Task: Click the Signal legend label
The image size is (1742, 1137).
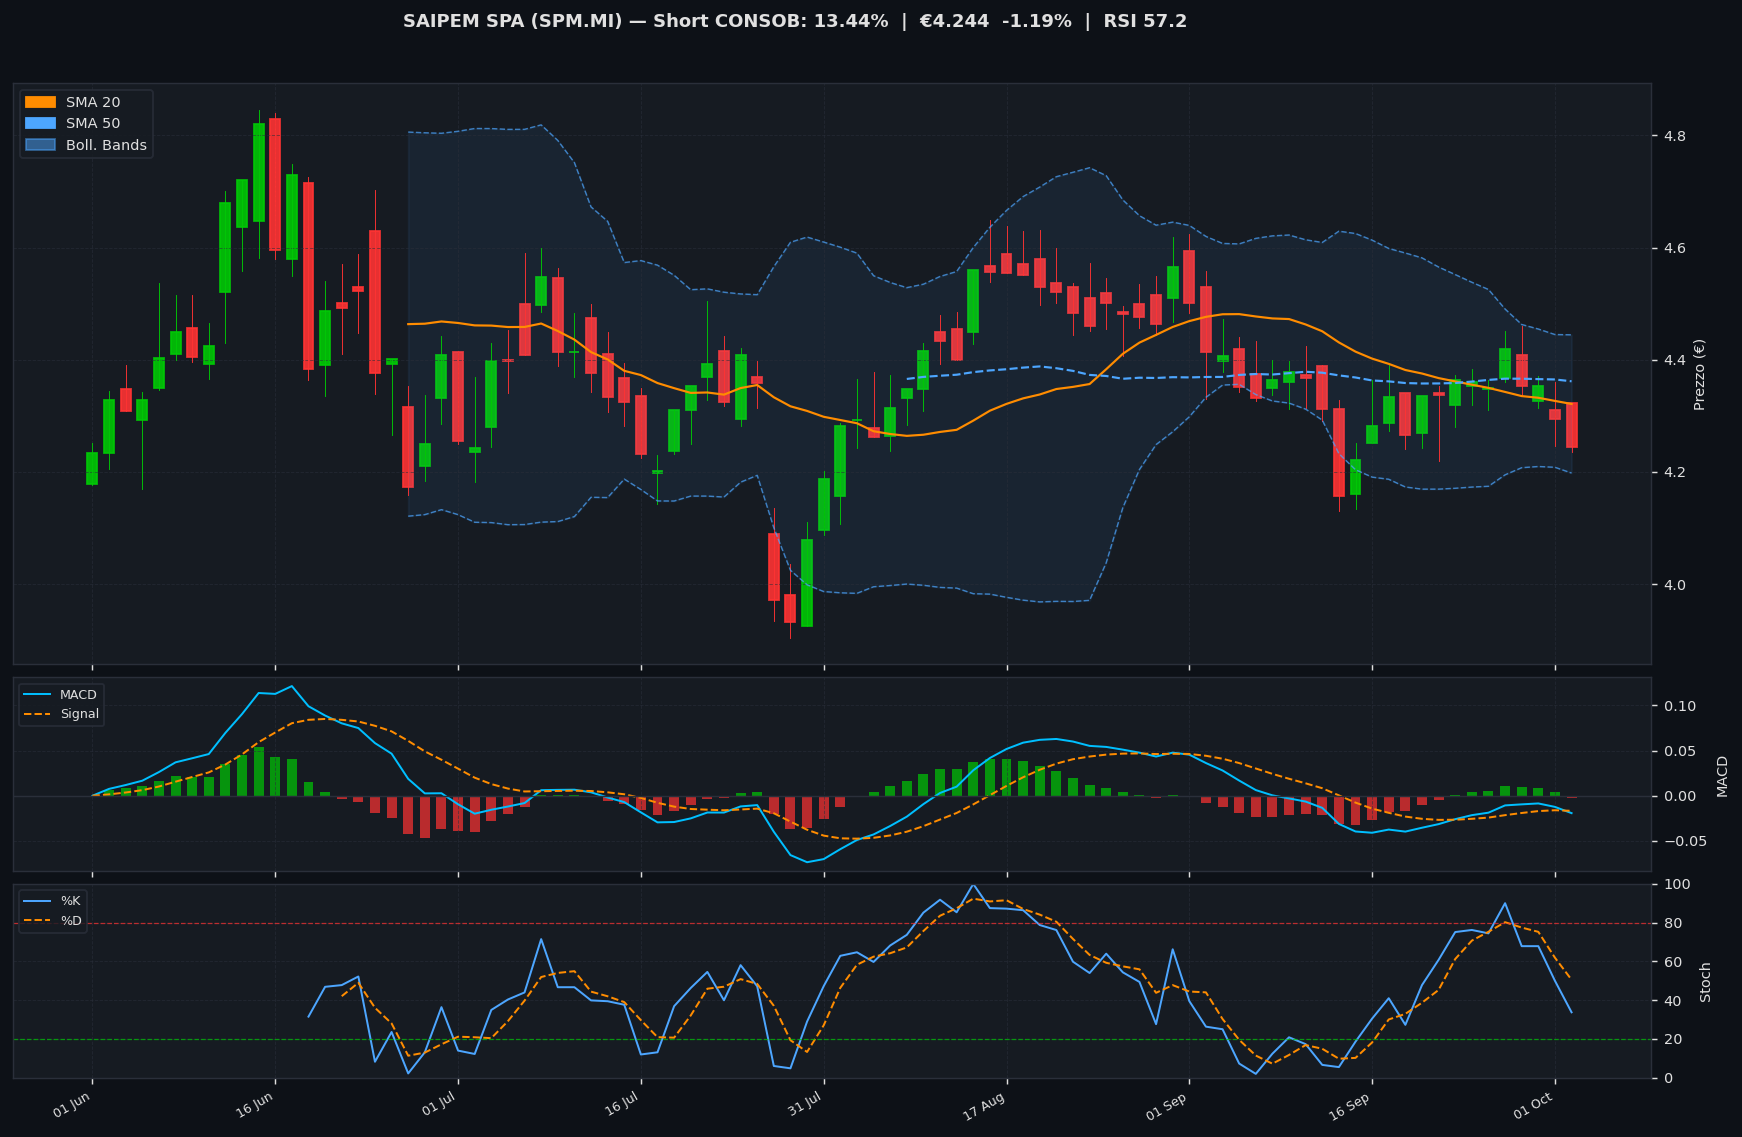Action: click(80, 714)
